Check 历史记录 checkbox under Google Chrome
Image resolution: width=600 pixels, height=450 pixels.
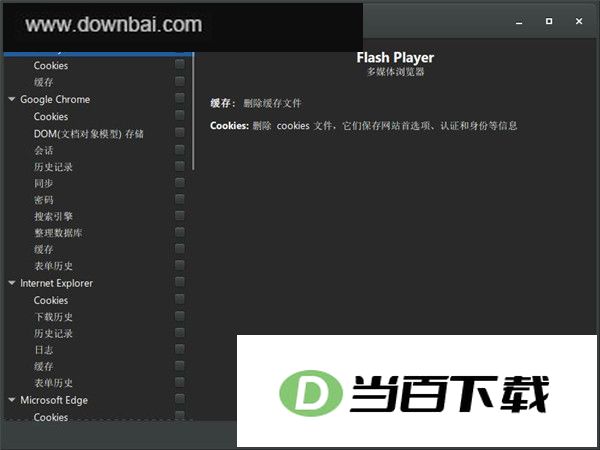pyautogui.click(x=179, y=166)
